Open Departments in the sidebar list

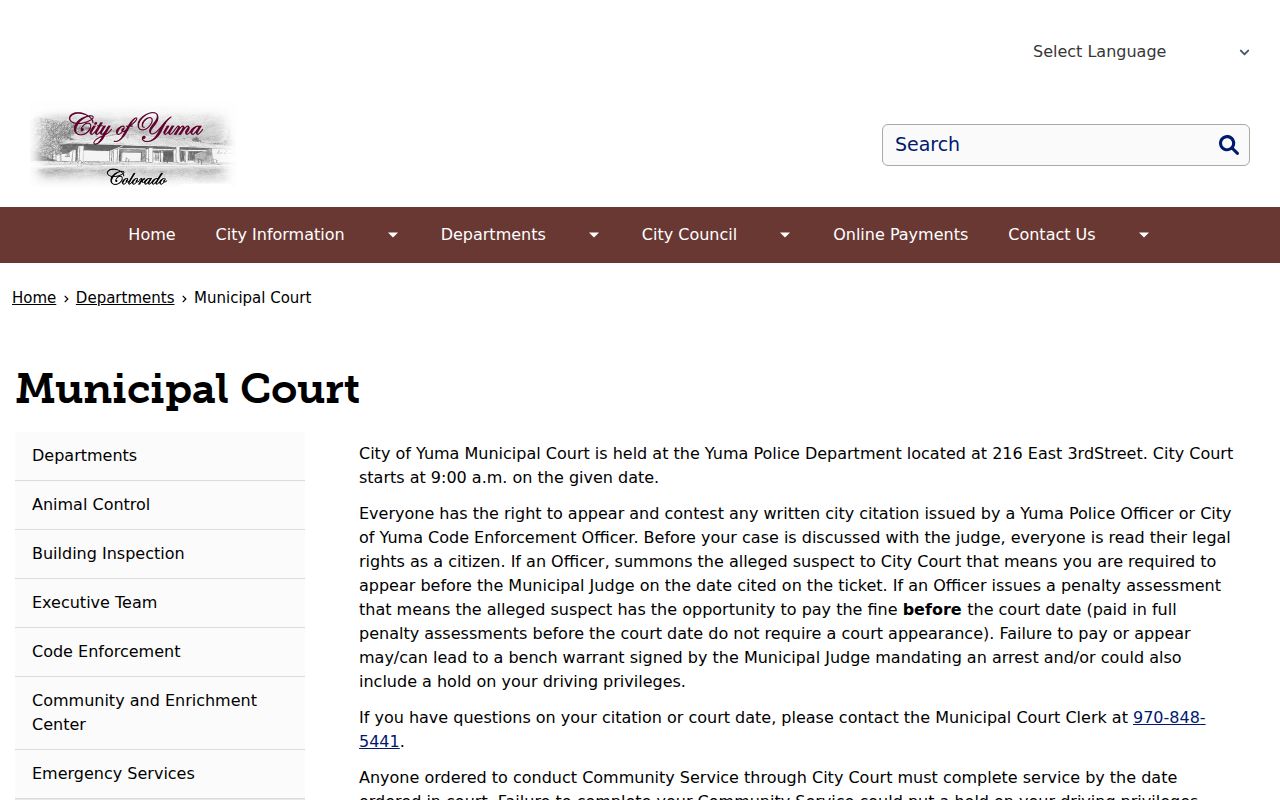160,456
